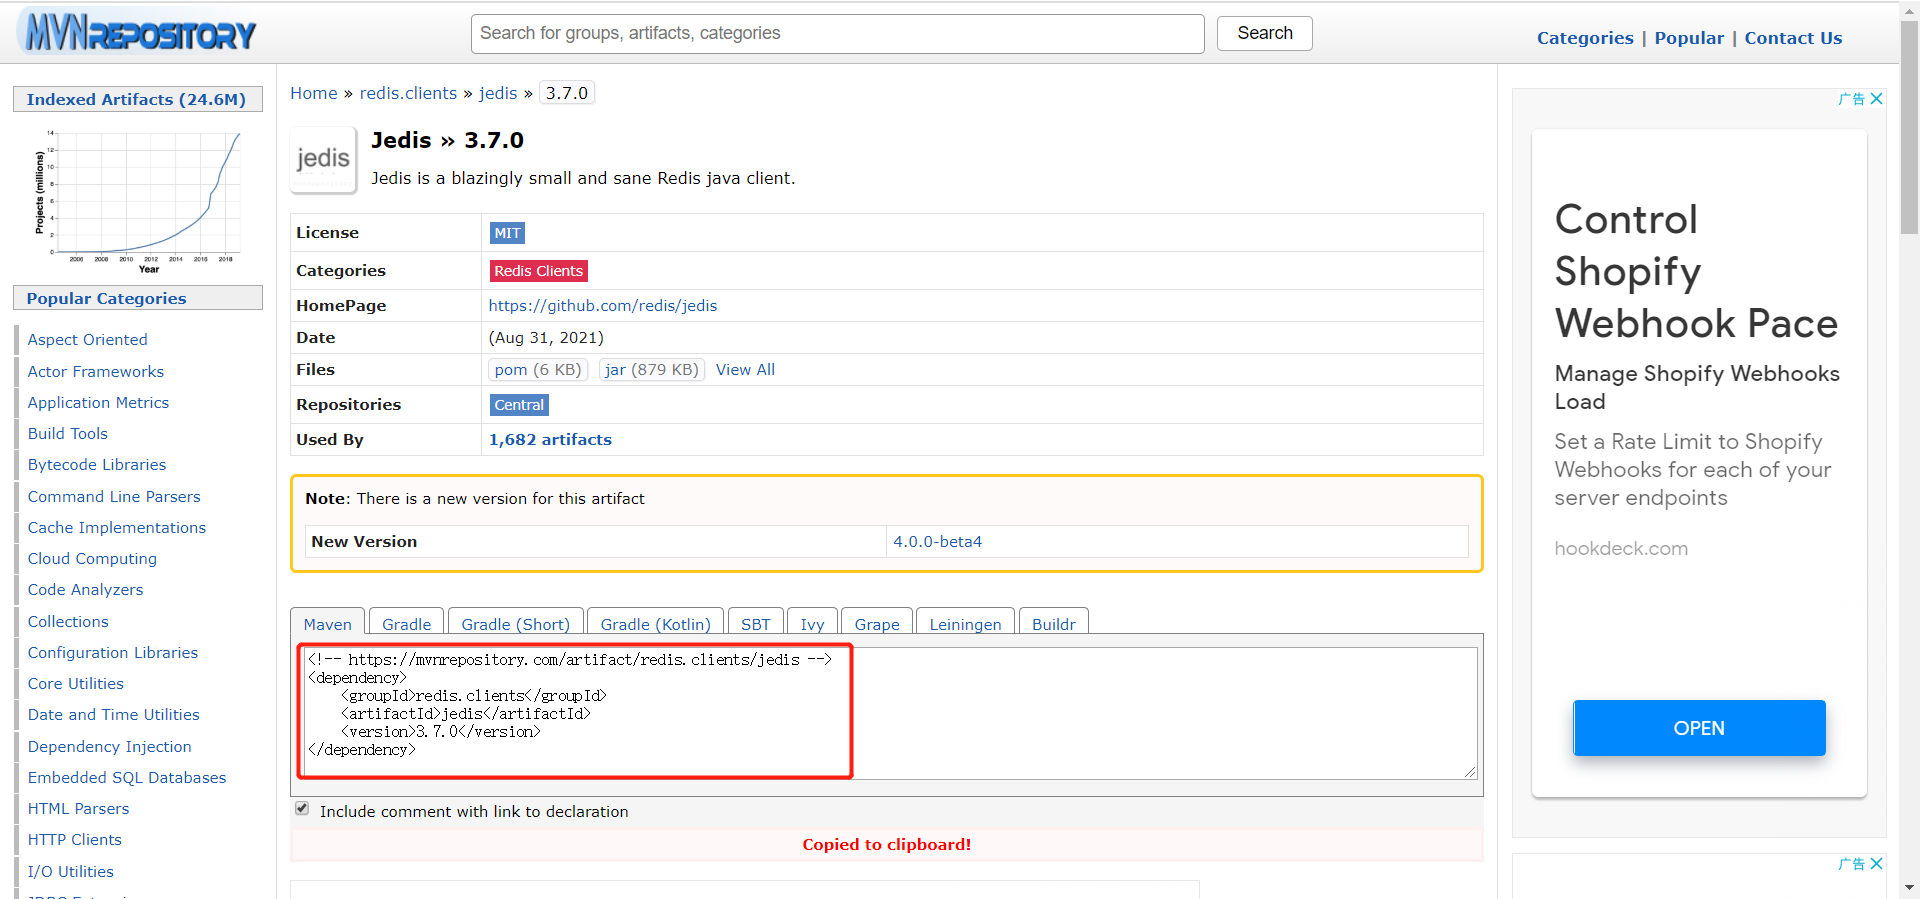
Task: Focus the search input field
Action: [x=837, y=34]
